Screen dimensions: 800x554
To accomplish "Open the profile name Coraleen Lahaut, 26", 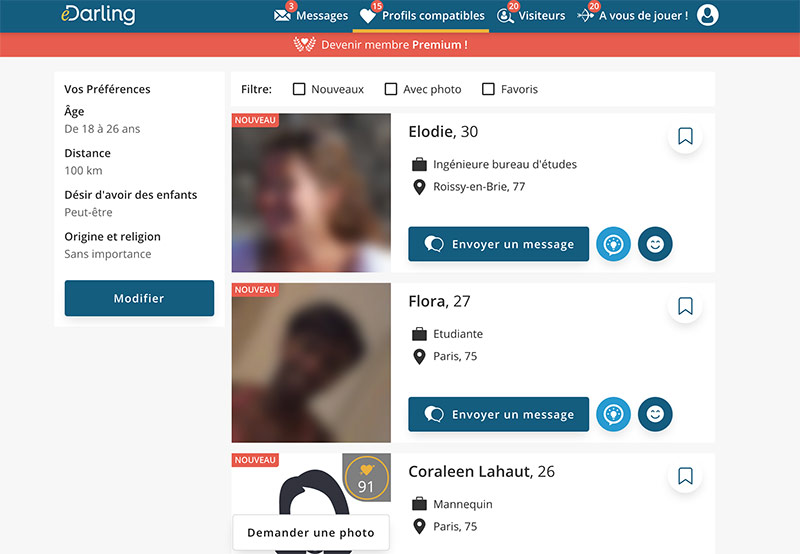I will click(481, 471).
